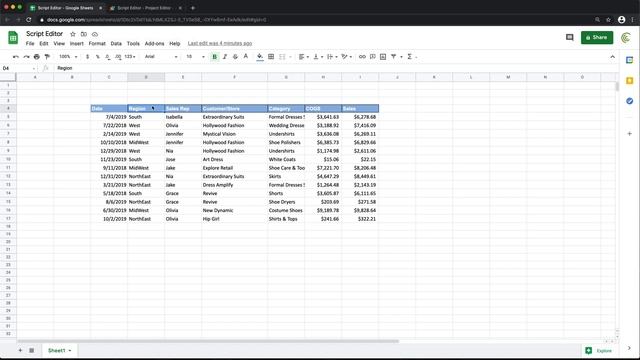Open more number formats 123 dropdown
Screen dimensions: 640x360
click(x=130, y=57)
